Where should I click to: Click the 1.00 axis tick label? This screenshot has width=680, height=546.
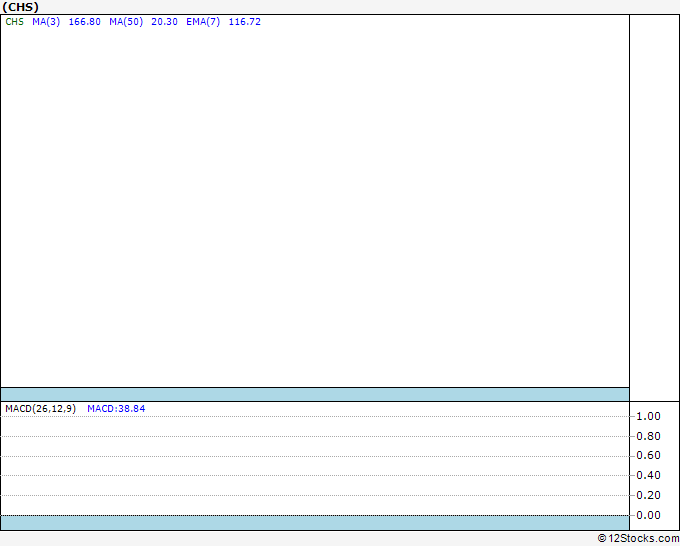pyautogui.click(x=648, y=416)
